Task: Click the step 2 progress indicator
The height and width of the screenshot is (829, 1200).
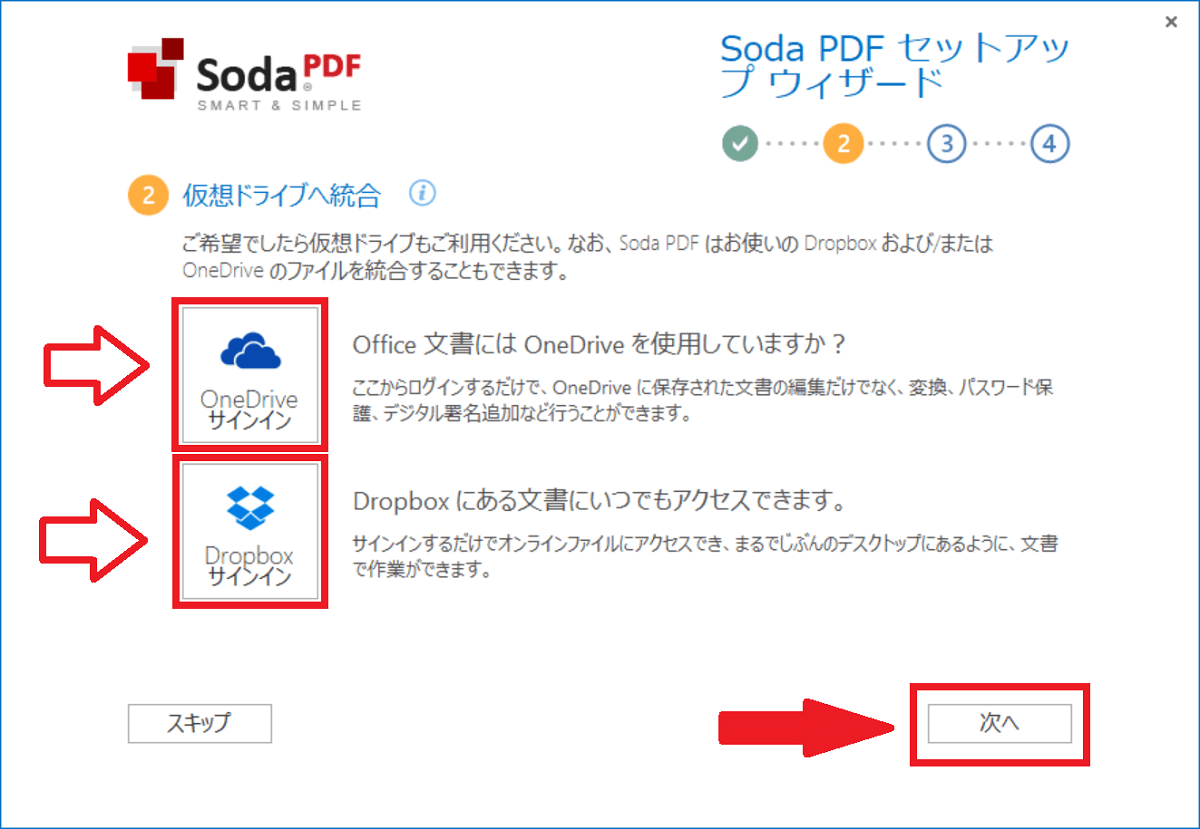Action: point(843,144)
